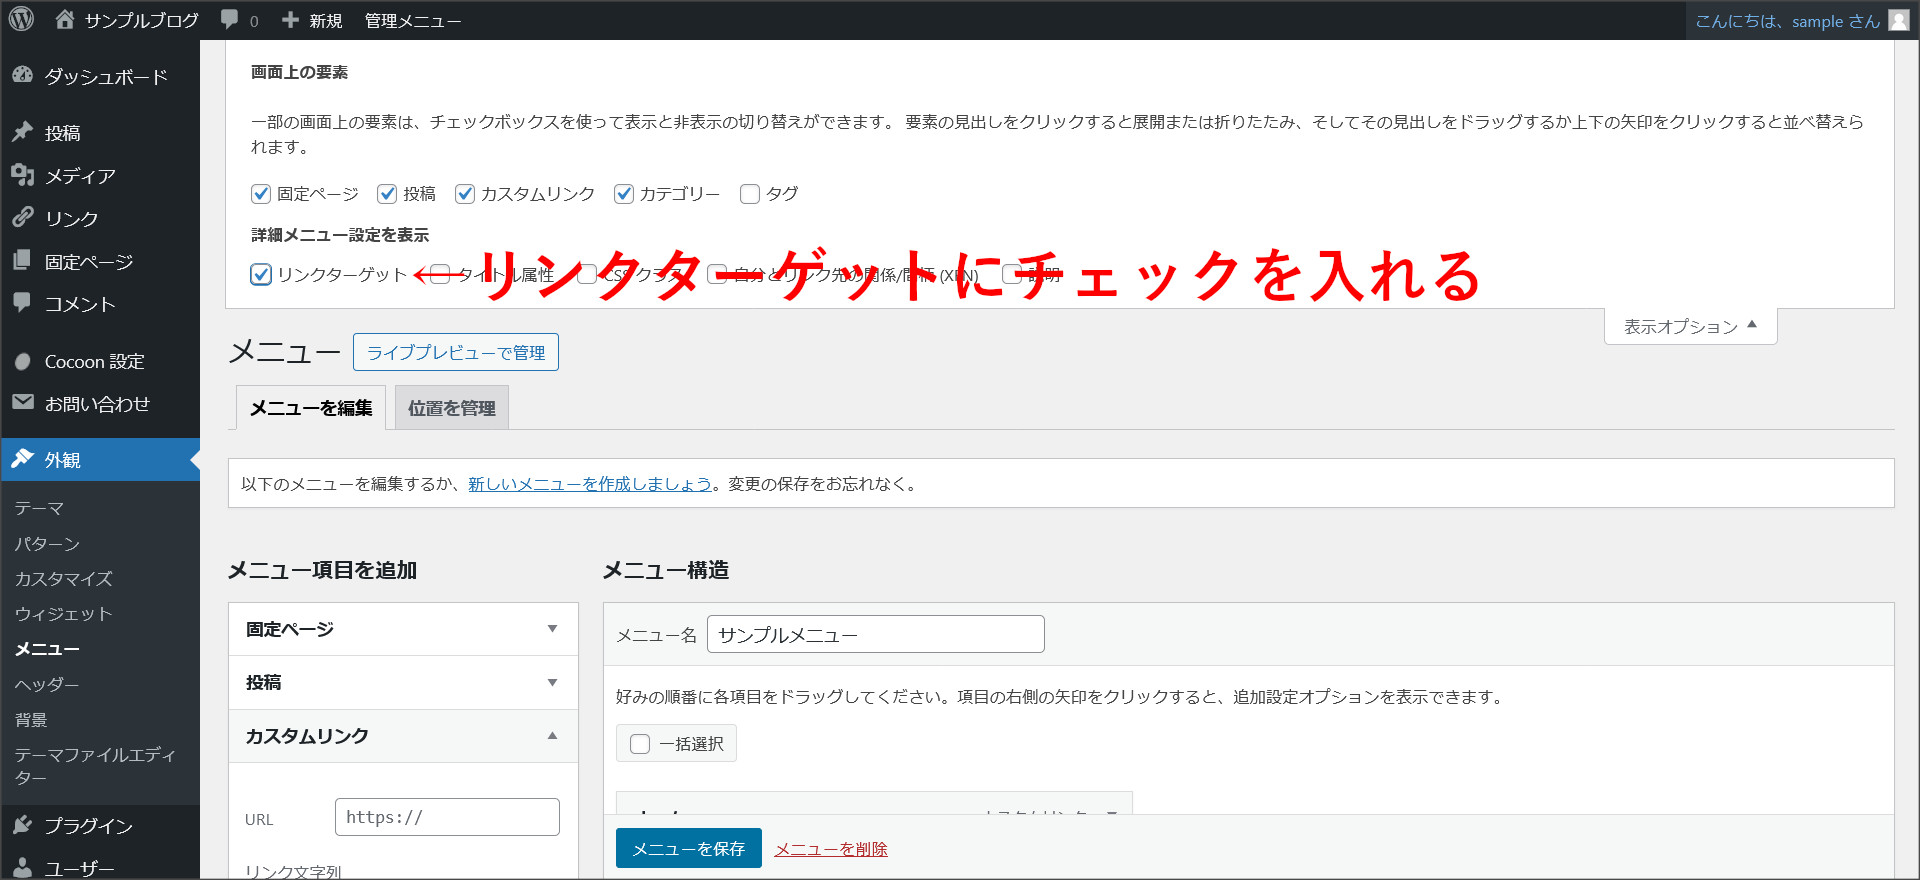Viewport: 1920px width, 880px height.
Task: Click the home icon beside サンプルブログ
Action: pos(65,19)
